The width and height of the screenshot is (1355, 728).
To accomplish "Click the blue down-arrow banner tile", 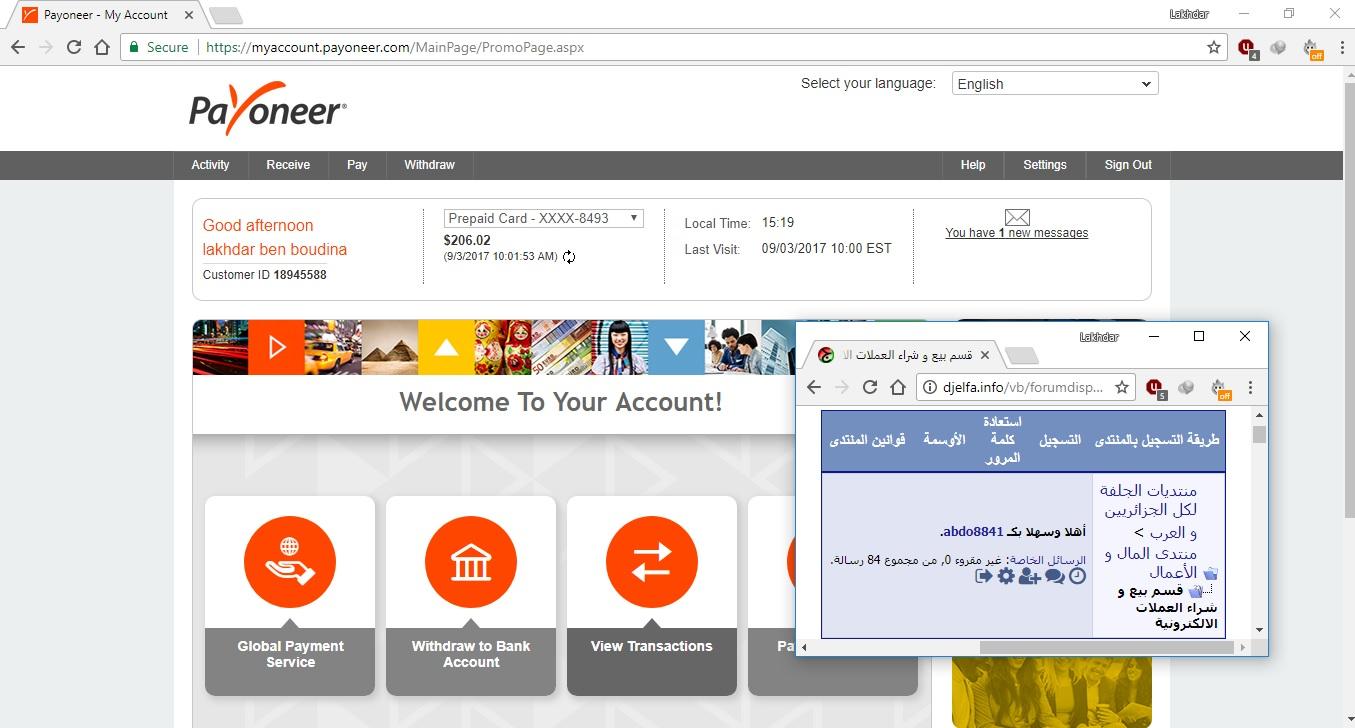I will 676,347.
